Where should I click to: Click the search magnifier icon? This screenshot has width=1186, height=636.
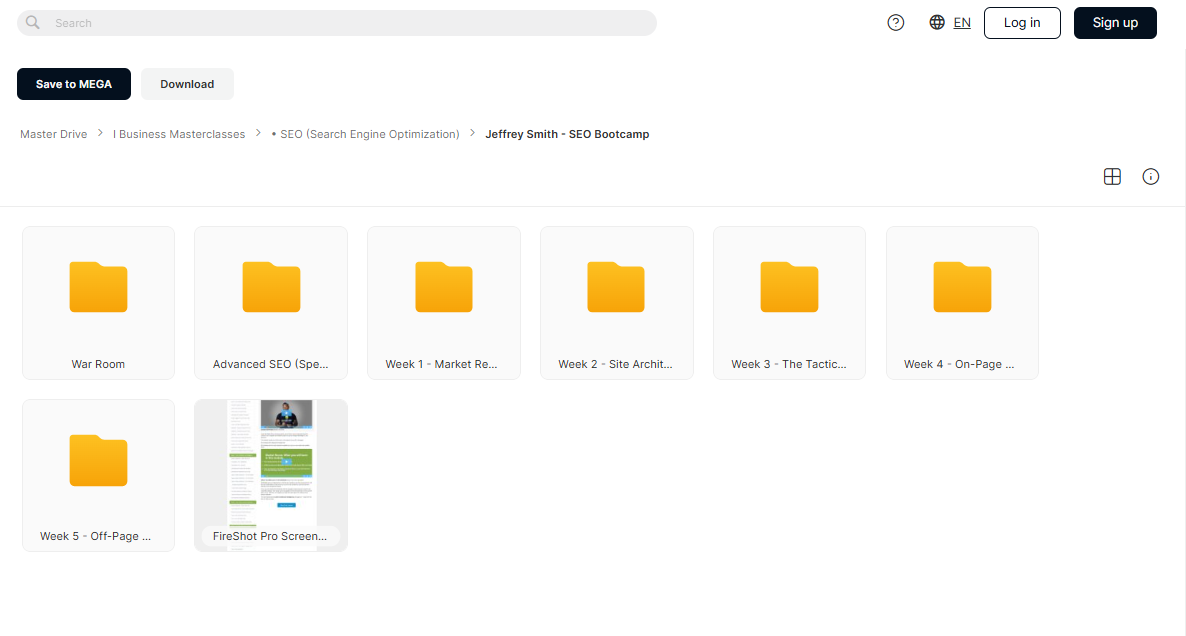point(33,23)
